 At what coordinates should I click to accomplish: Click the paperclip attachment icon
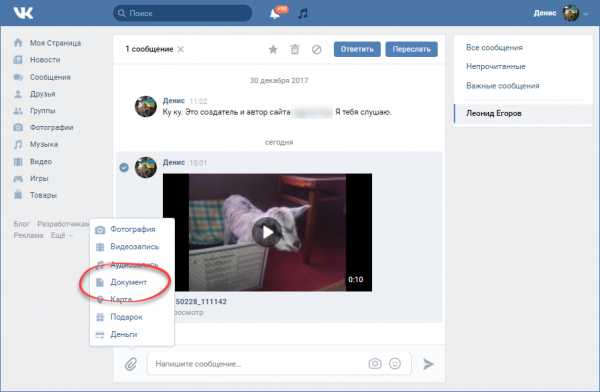point(131,364)
